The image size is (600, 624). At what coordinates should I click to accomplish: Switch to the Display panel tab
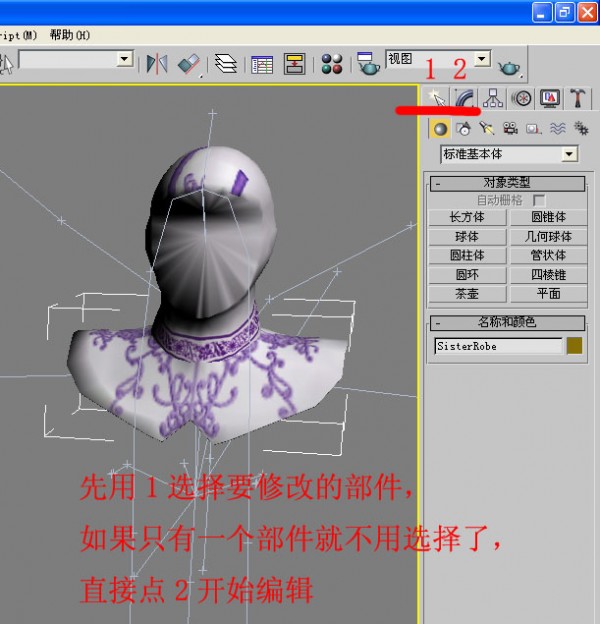pos(549,98)
